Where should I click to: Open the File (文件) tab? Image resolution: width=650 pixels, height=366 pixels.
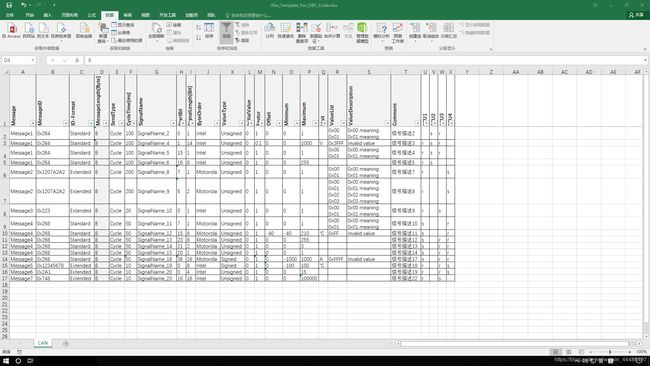pyautogui.click(x=10, y=15)
